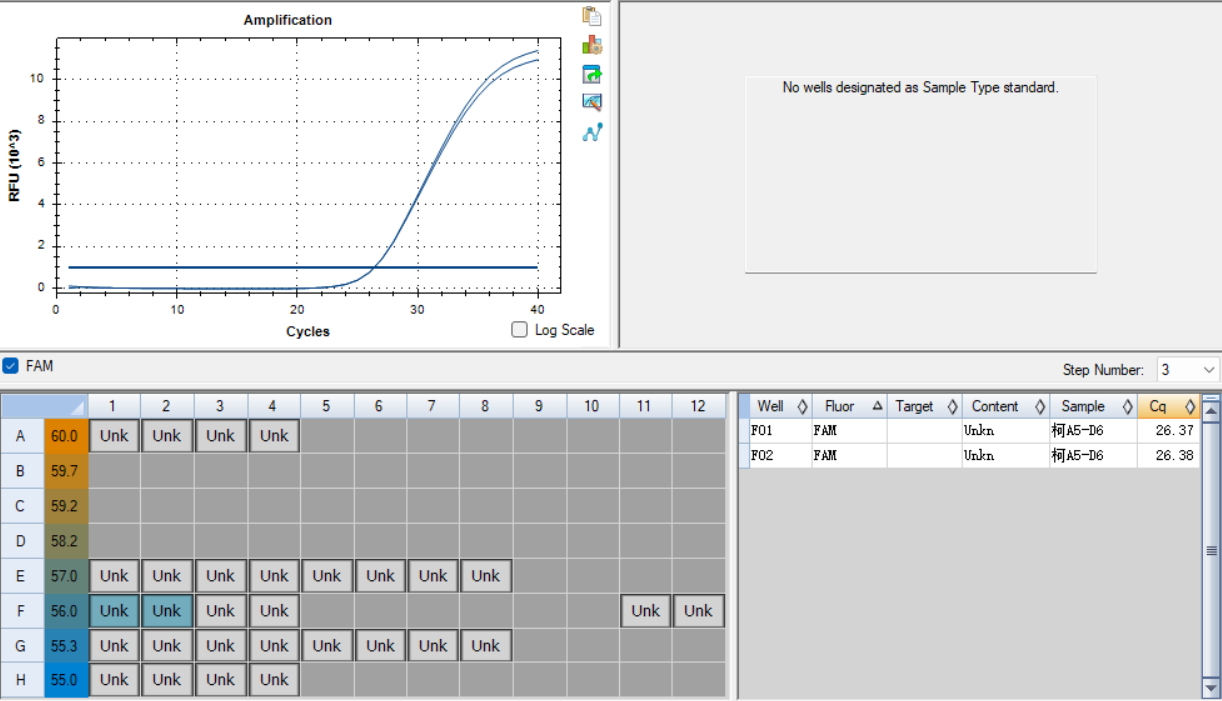Viewport: 1222px width, 701px height.
Task: Click the Well column header
Action: [x=780, y=406]
